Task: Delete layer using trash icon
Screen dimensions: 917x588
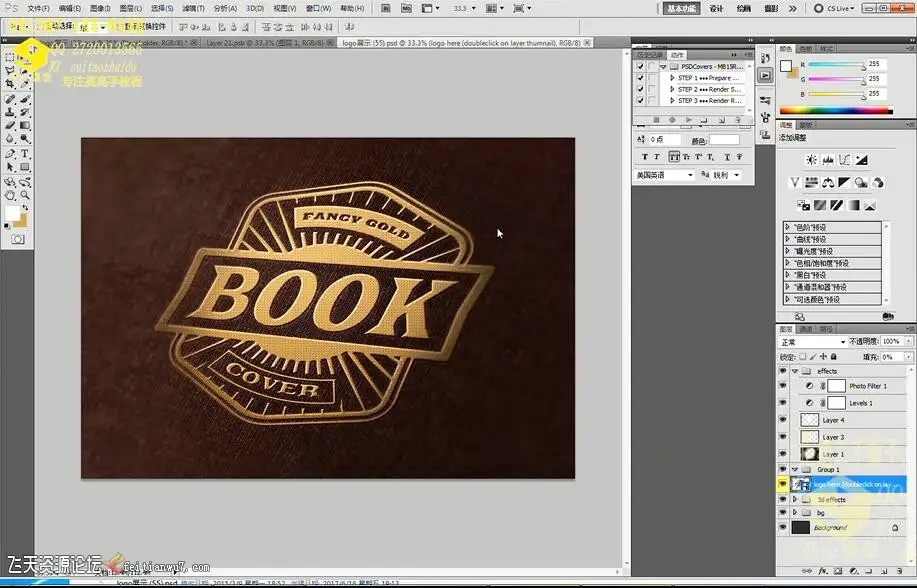Action: click(x=898, y=570)
